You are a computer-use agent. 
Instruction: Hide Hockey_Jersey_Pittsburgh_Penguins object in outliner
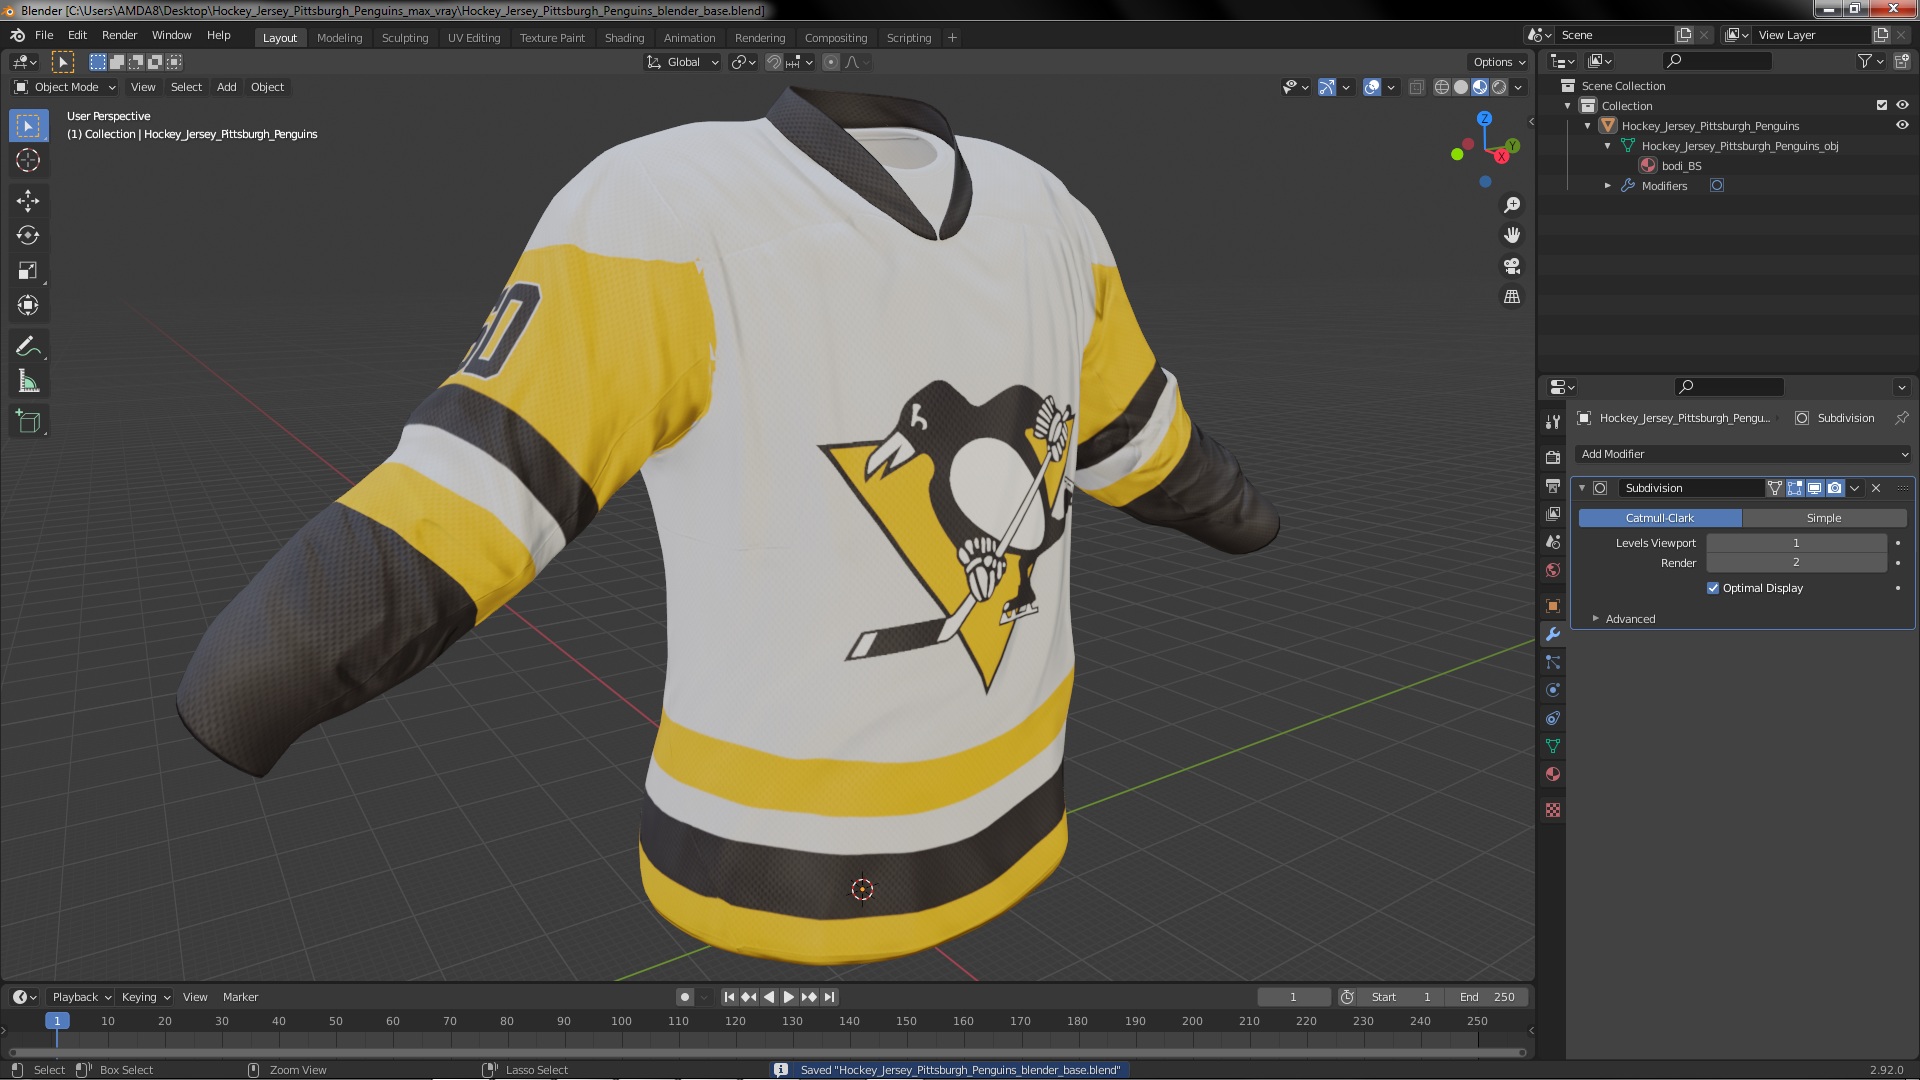click(x=1902, y=126)
